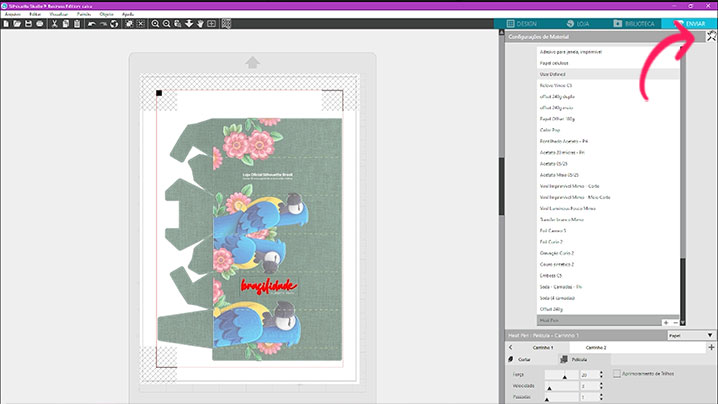Create a new document from the toolbar
Image resolution: width=718 pixels, height=404 pixels.
(6, 24)
